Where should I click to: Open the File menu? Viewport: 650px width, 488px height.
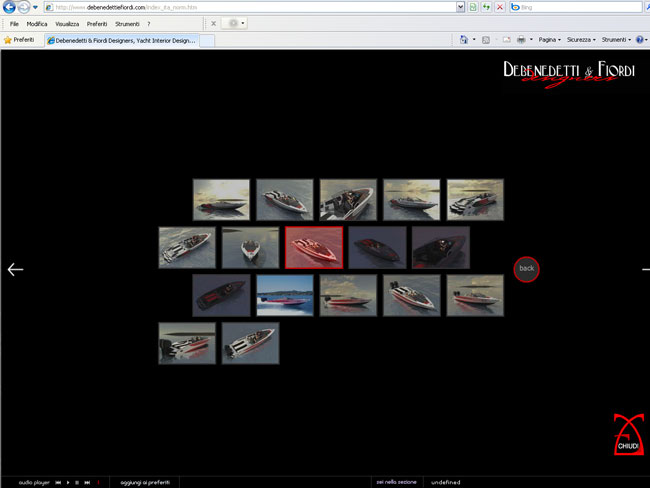(x=14, y=24)
